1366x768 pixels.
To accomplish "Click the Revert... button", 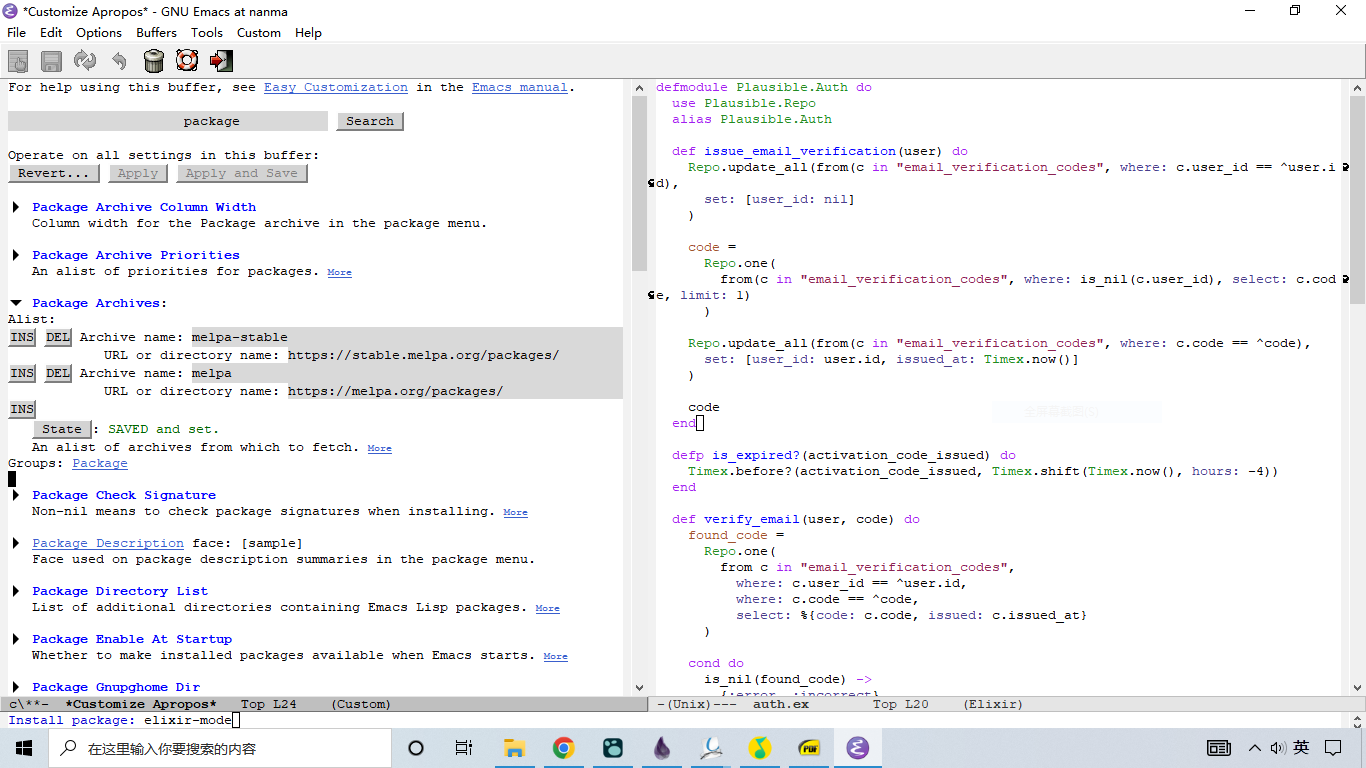I will [54, 173].
